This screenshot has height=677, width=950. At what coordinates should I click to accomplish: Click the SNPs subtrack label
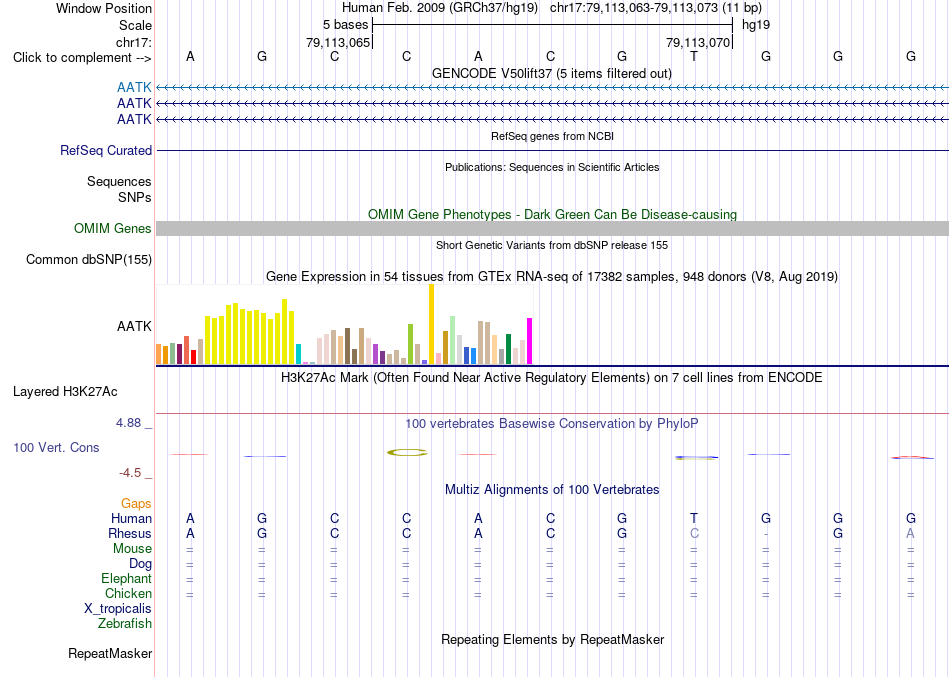click(x=135, y=197)
